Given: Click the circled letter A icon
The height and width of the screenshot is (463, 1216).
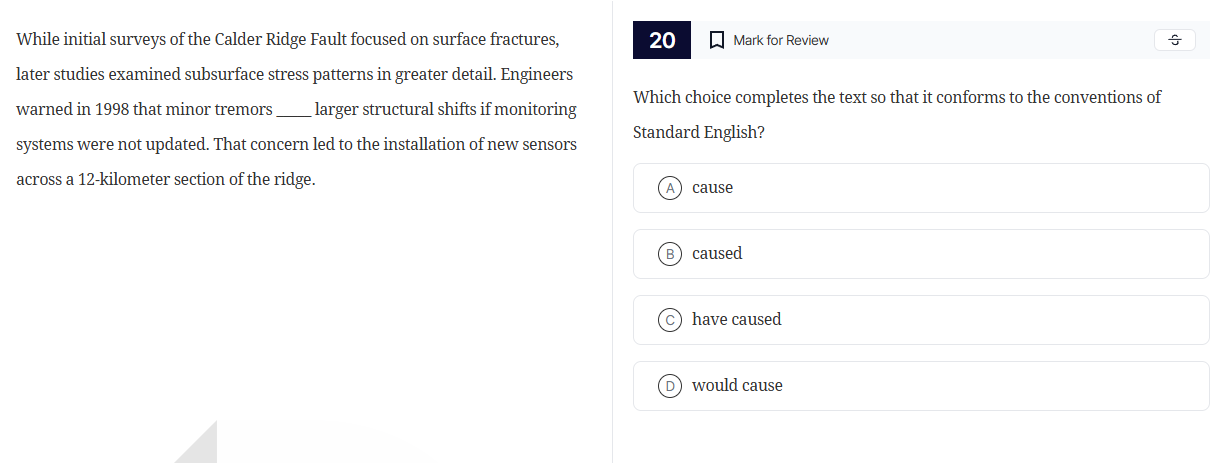Looking at the screenshot, I should pos(670,188).
